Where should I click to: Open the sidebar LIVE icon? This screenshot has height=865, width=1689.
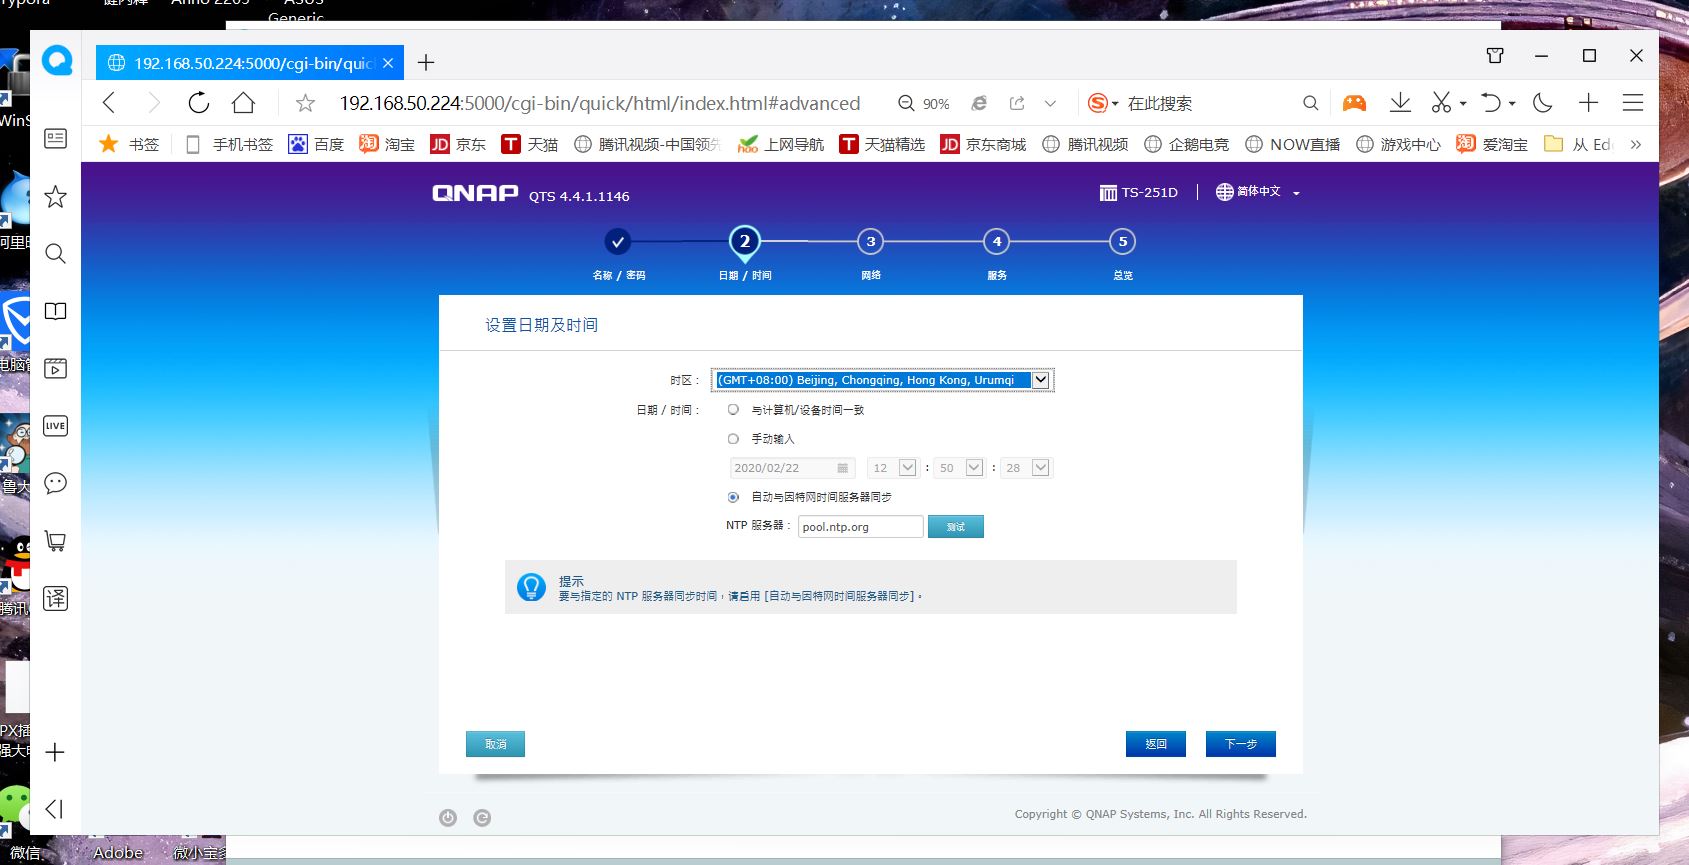(x=56, y=426)
